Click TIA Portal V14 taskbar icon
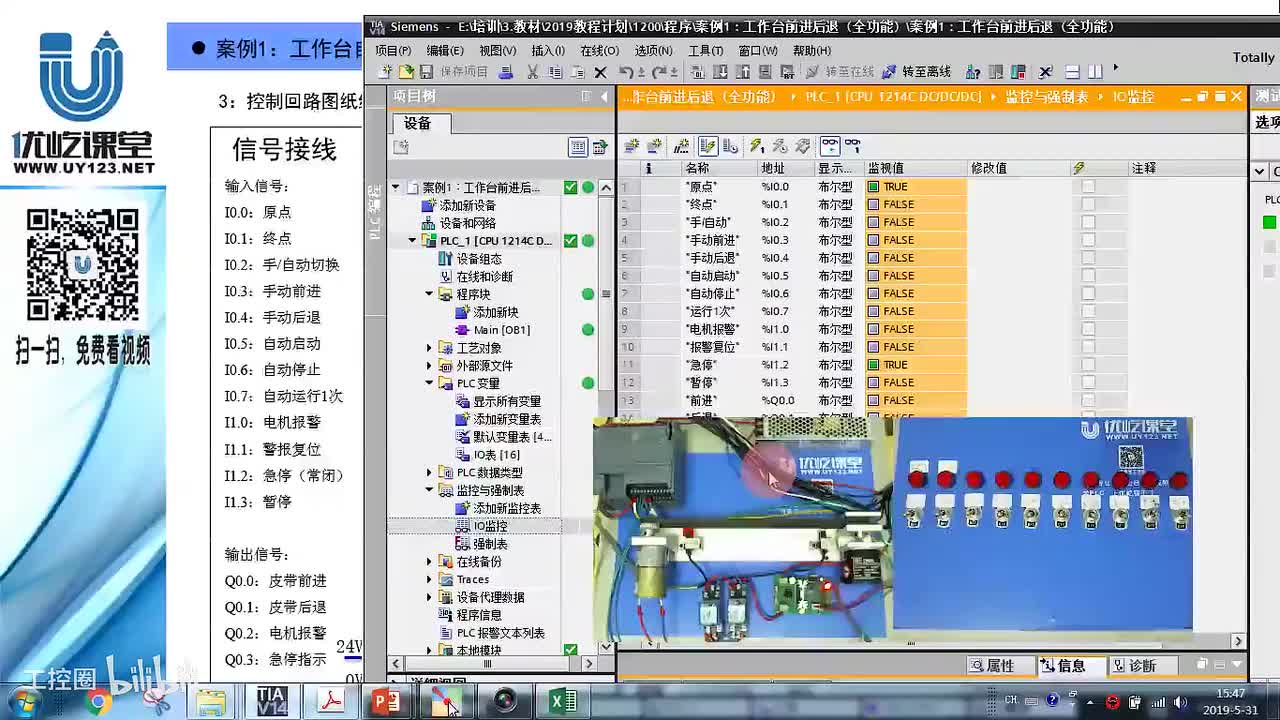 click(x=271, y=702)
